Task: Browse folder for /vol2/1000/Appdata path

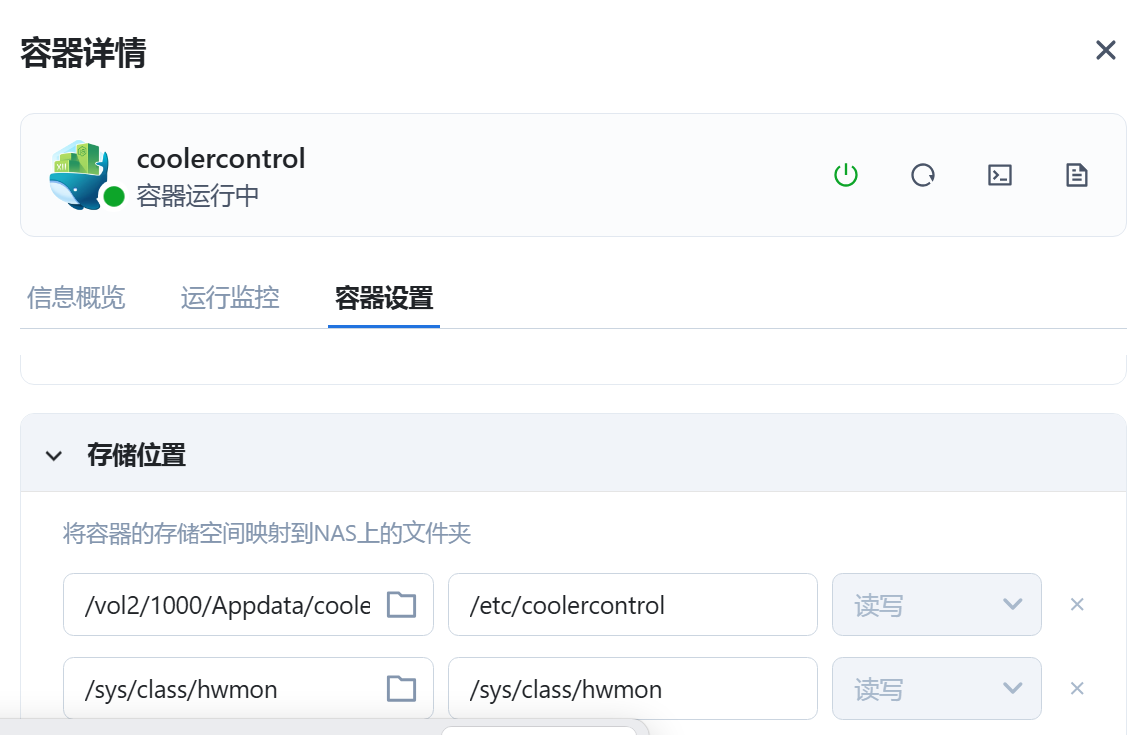Action: tap(401, 605)
